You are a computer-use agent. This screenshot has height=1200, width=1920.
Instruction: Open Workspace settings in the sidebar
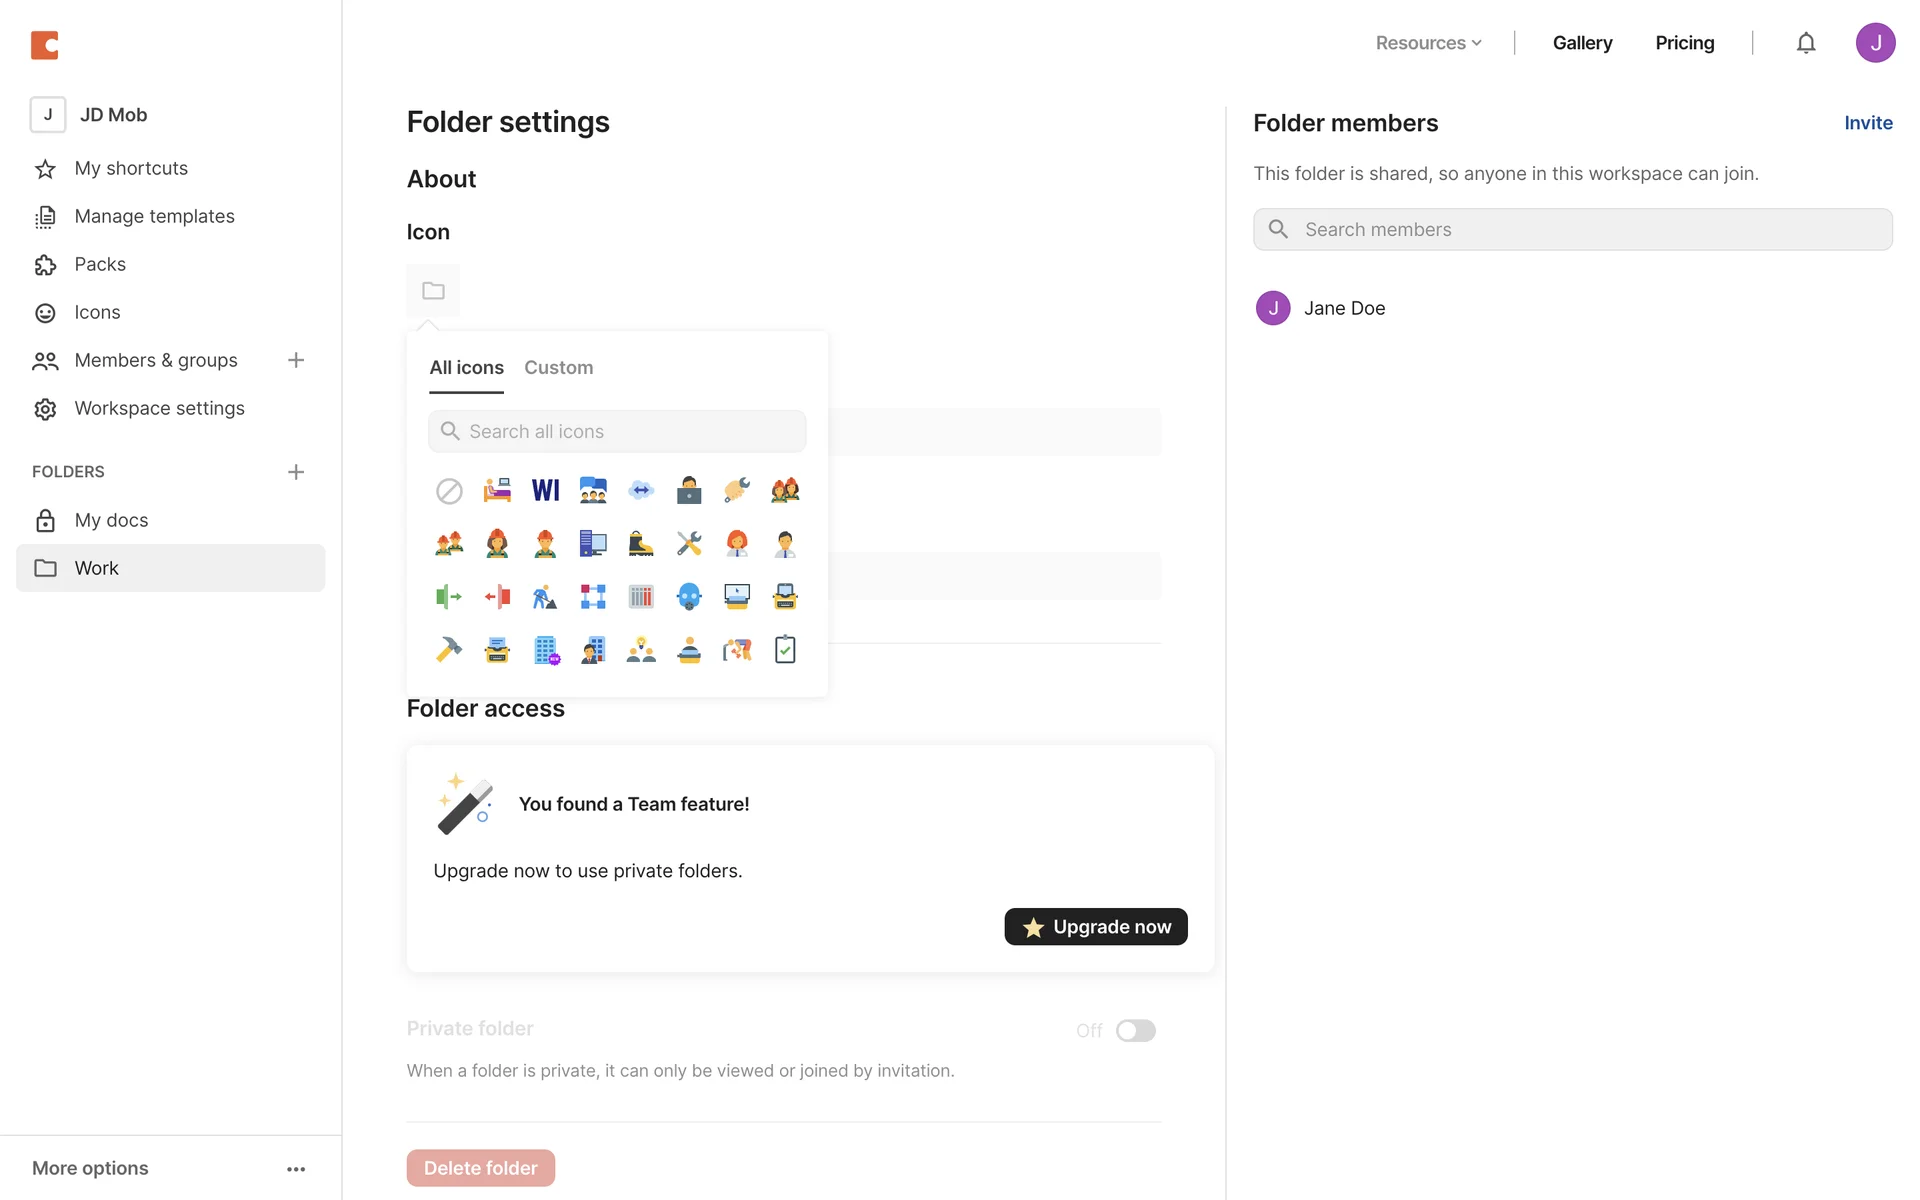tap(159, 408)
